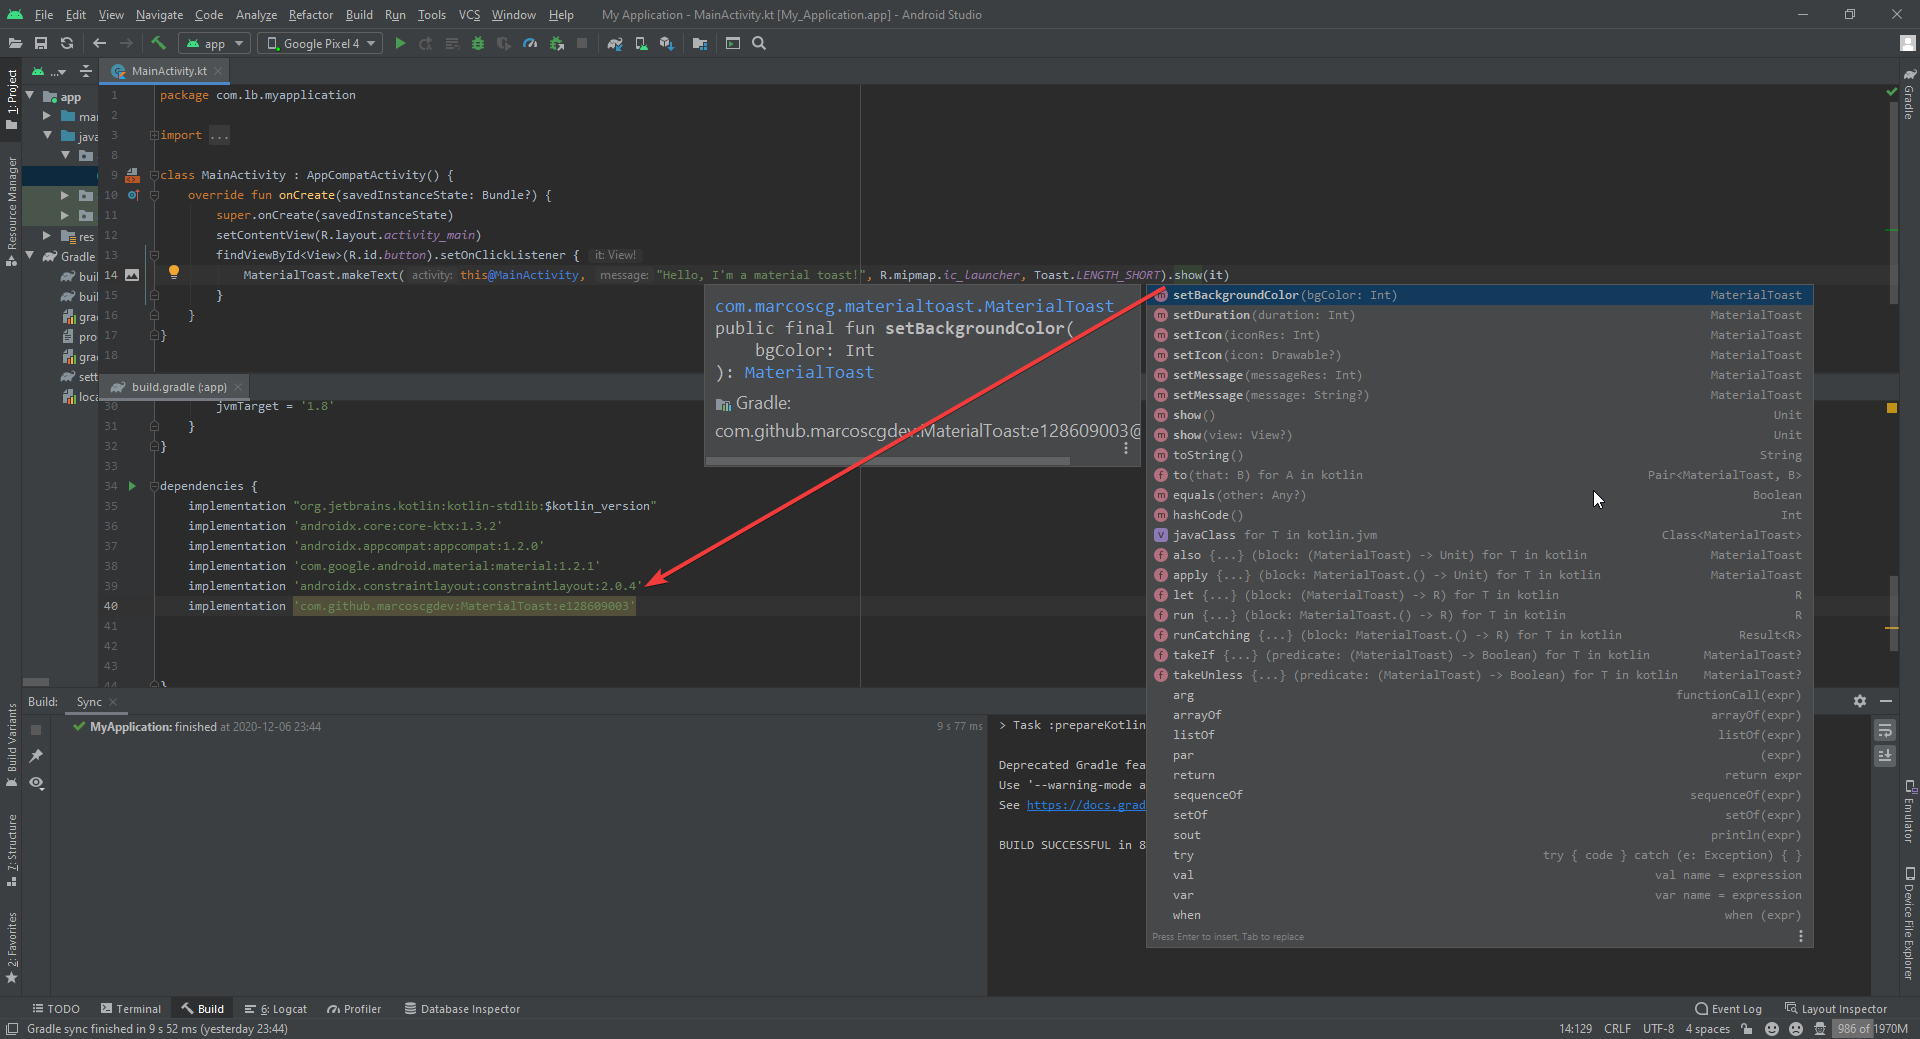
Task: Switch to the build.gradle (:app) editor tab
Action: (170, 387)
